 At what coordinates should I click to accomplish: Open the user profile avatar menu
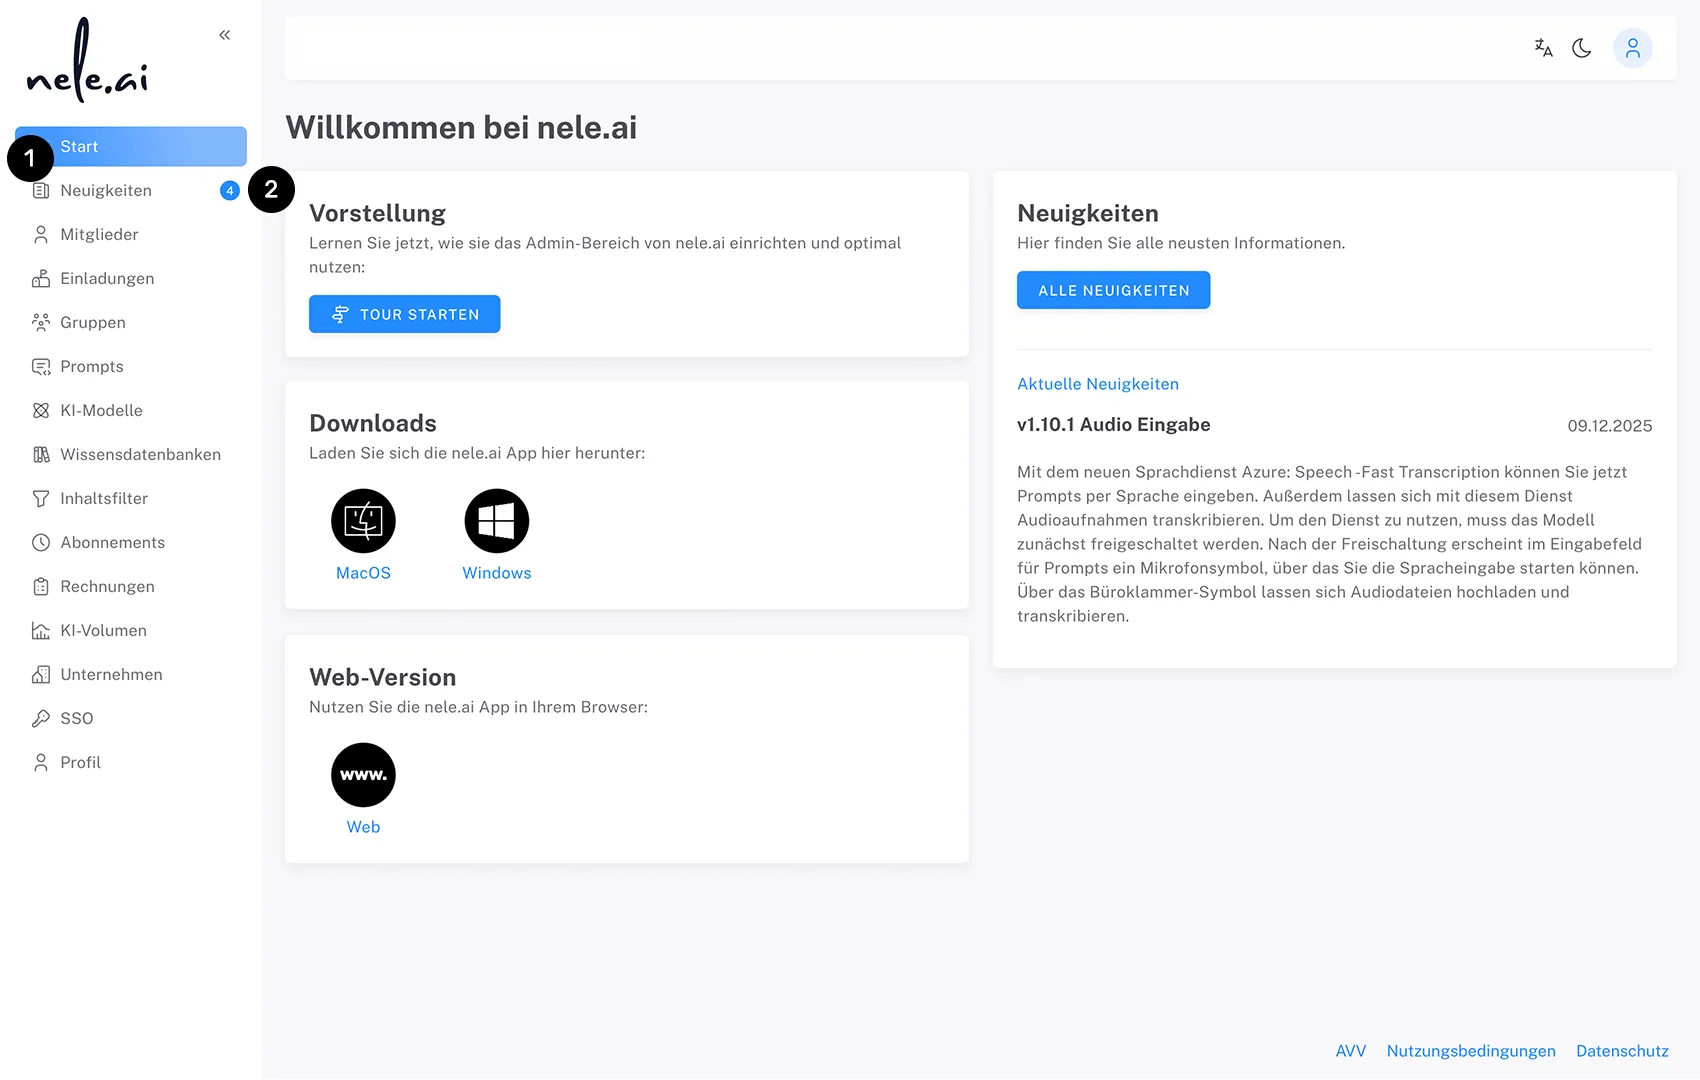(x=1633, y=47)
